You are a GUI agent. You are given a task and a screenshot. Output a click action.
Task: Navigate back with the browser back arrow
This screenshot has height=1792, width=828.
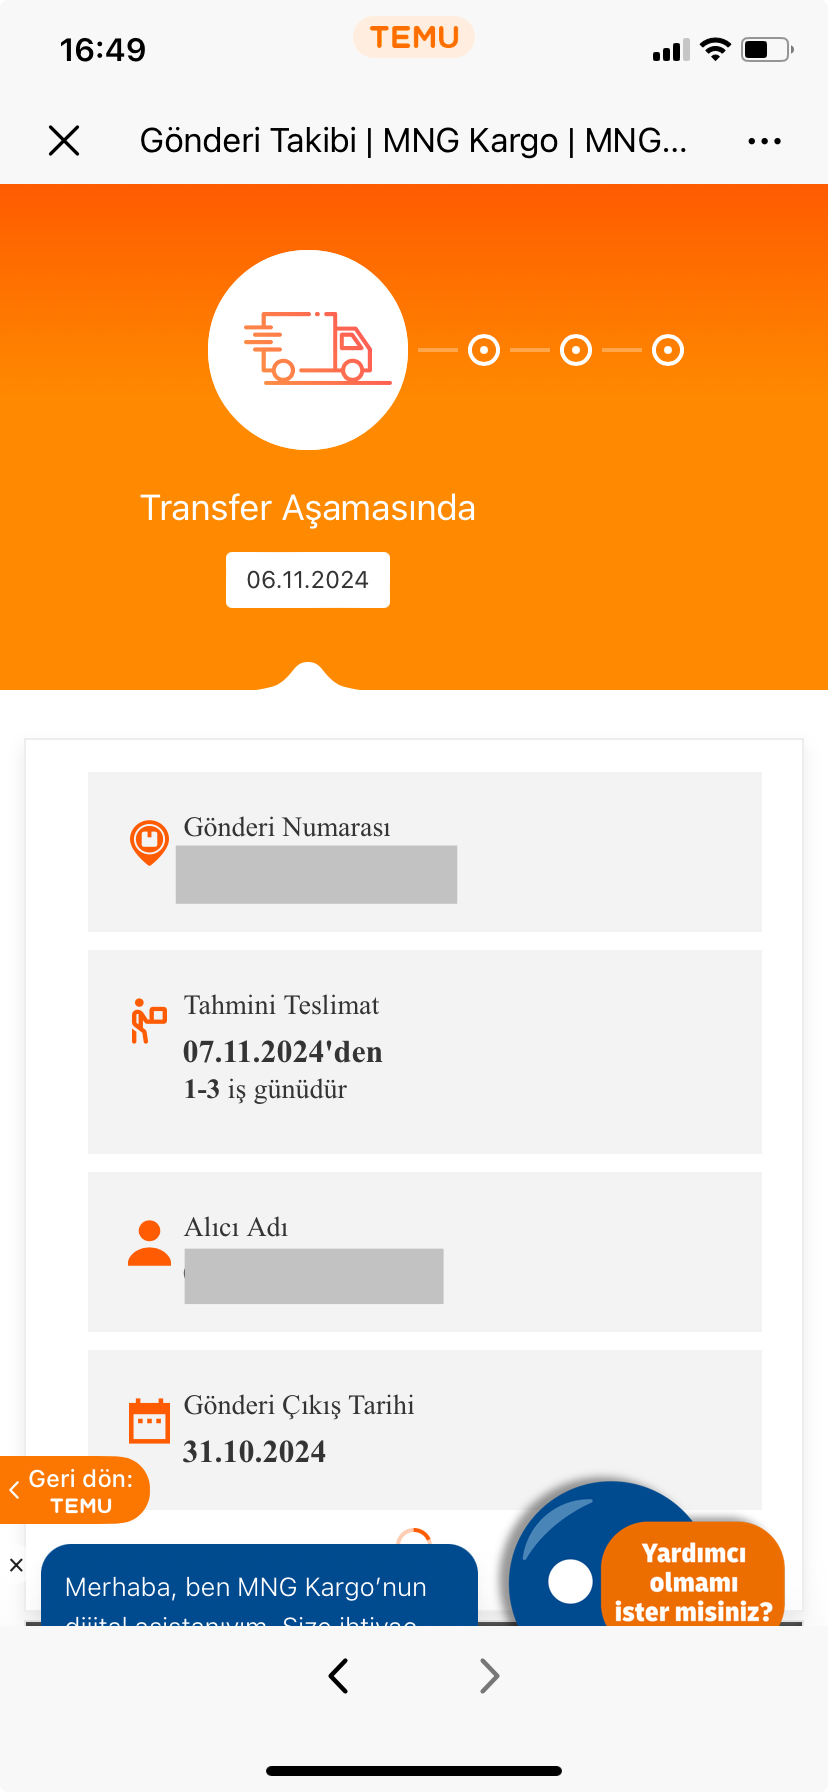click(x=339, y=1676)
